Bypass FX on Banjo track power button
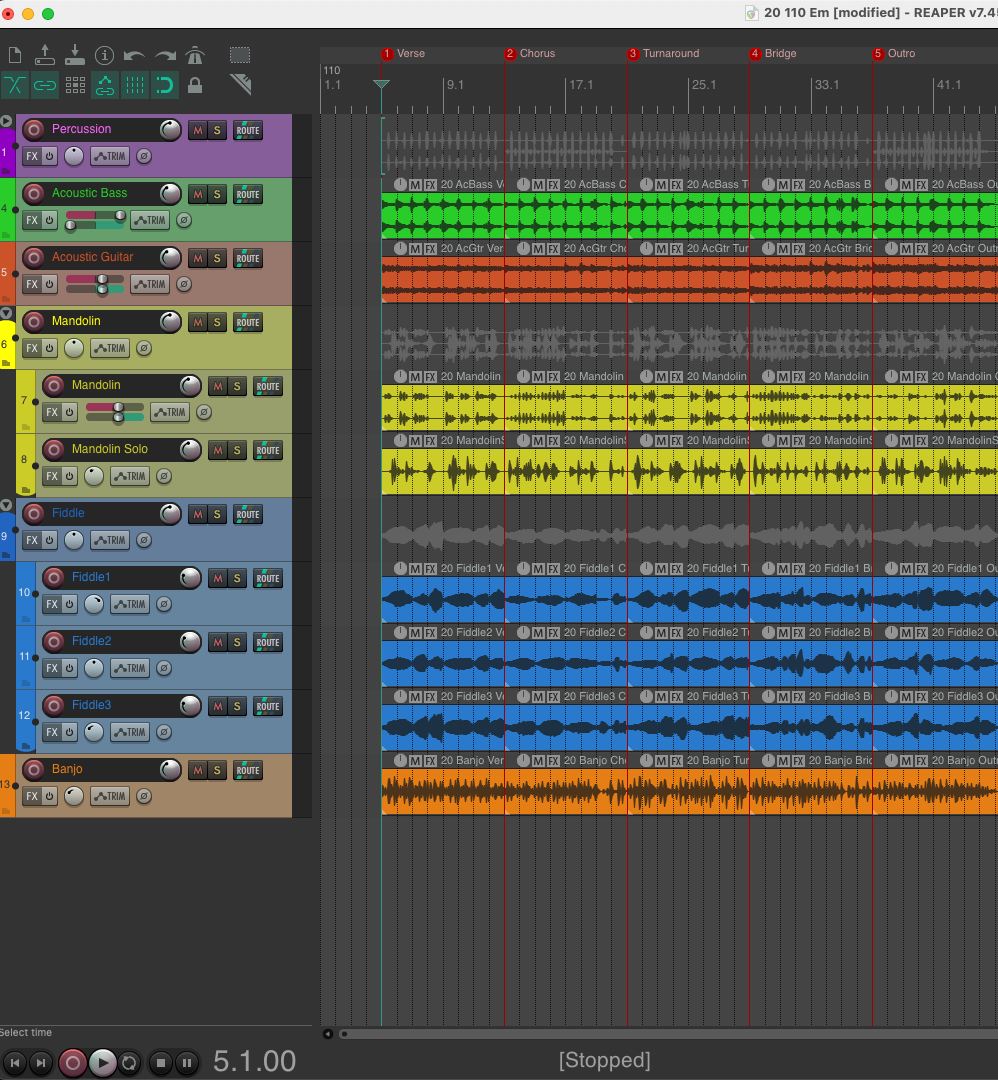This screenshot has width=998, height=1080. tap(50, 796)
